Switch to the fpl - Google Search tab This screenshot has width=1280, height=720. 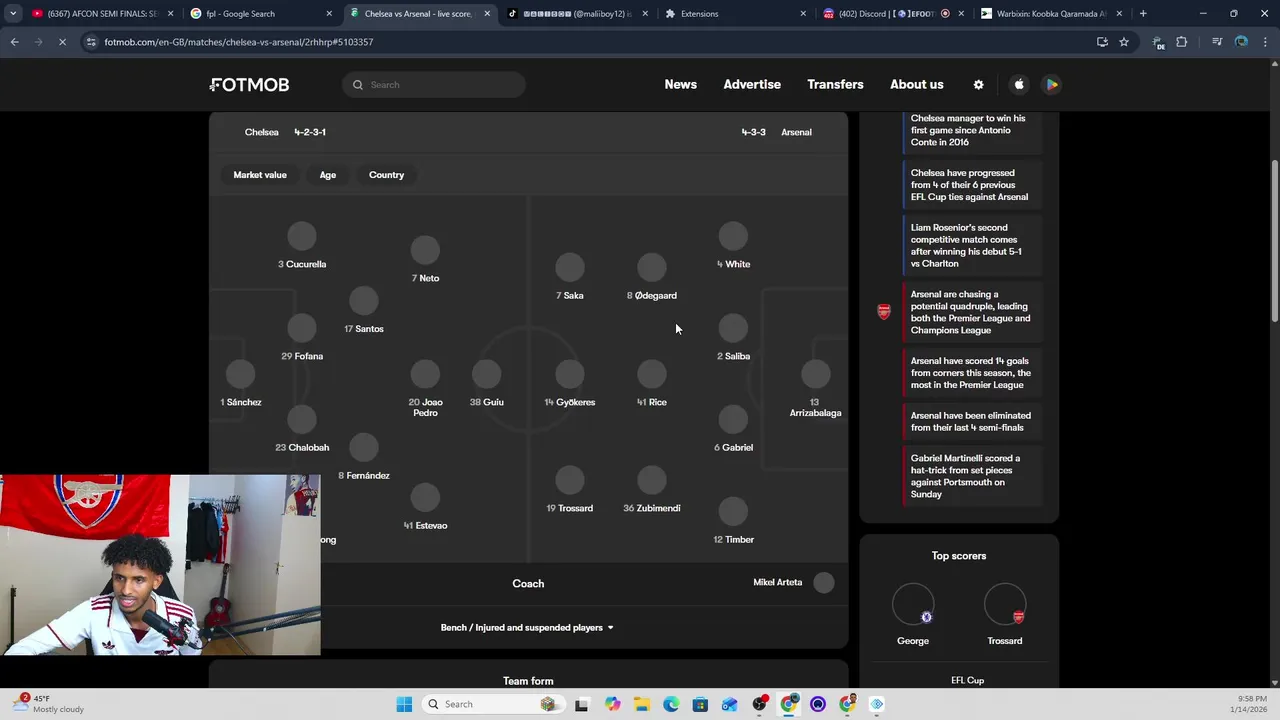[262, 14]
